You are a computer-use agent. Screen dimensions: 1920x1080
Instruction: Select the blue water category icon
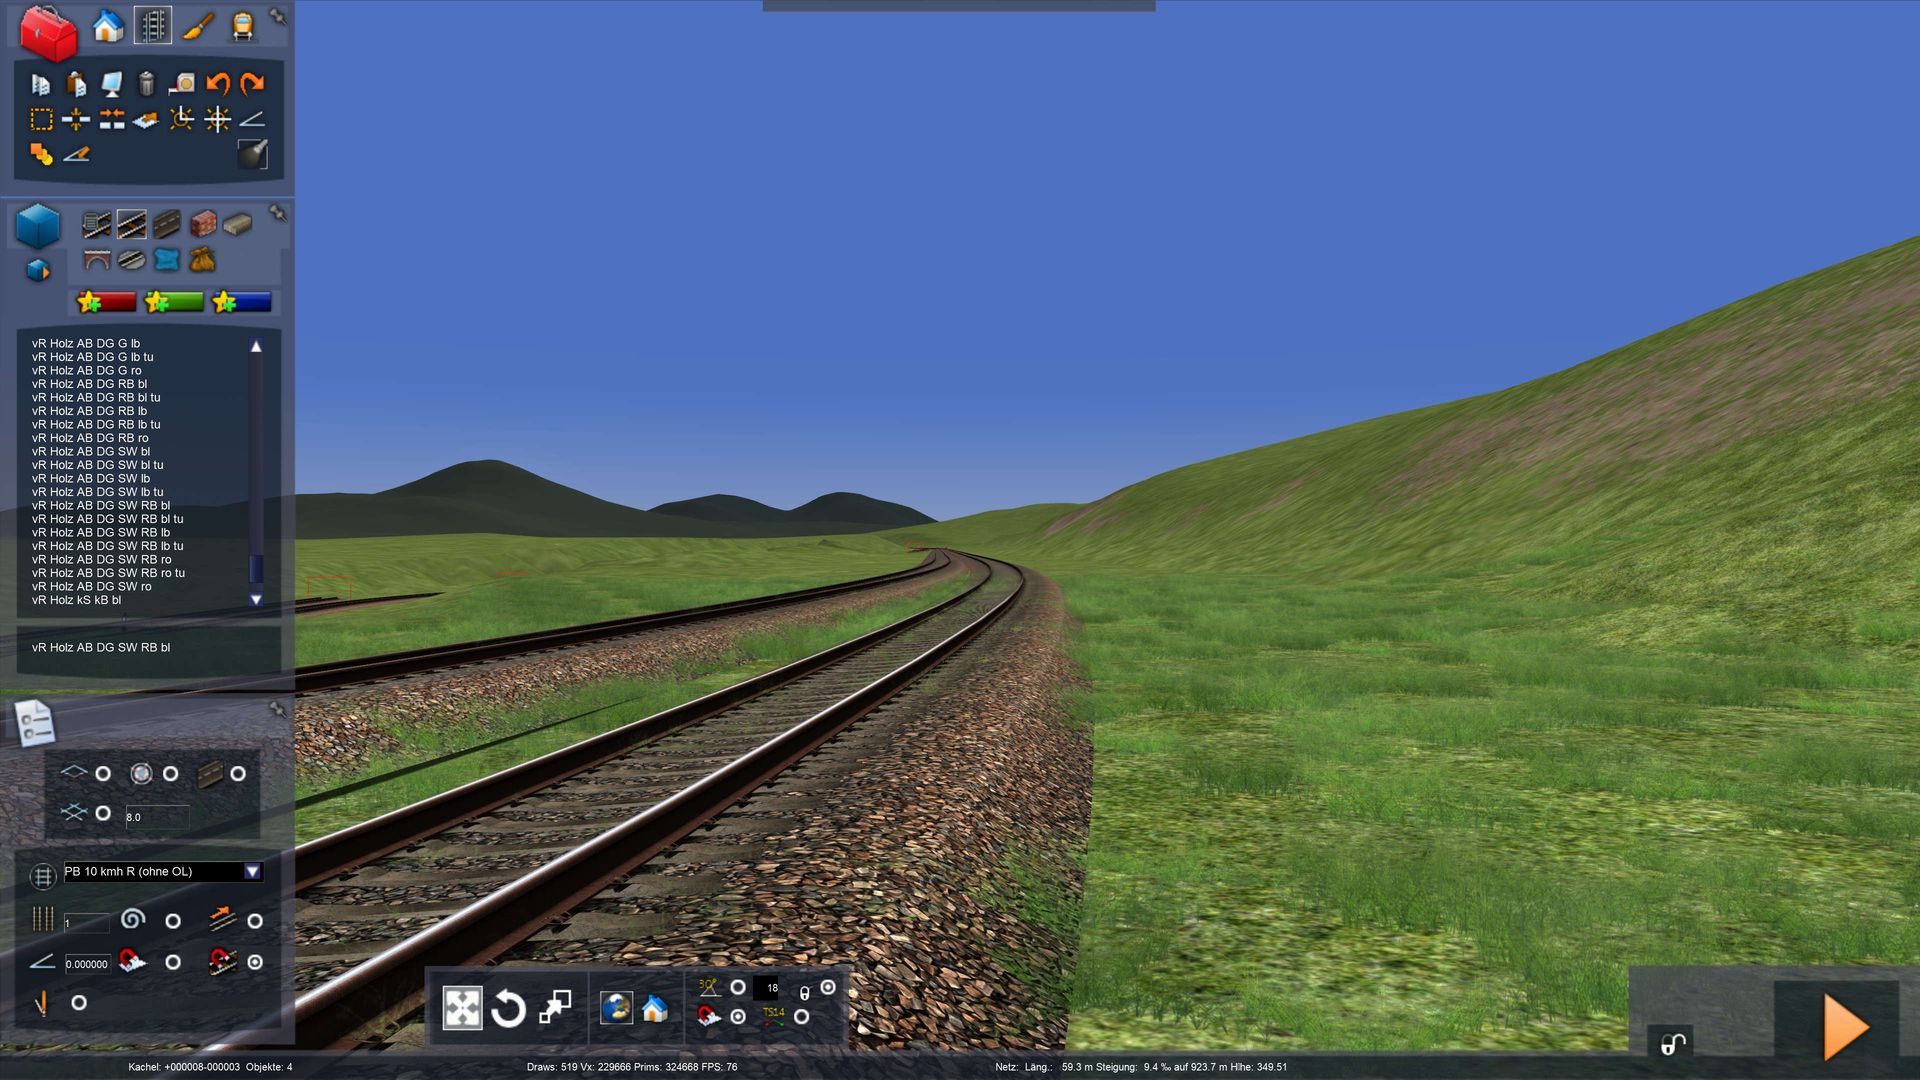167,260
